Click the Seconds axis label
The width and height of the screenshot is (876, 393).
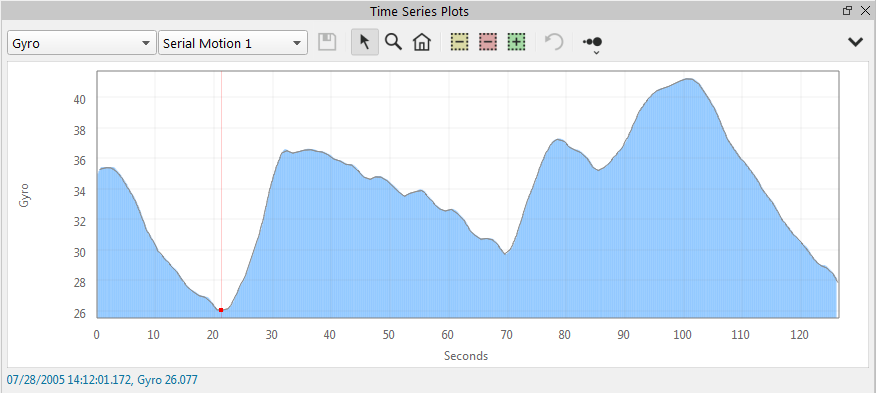[466, 356]
